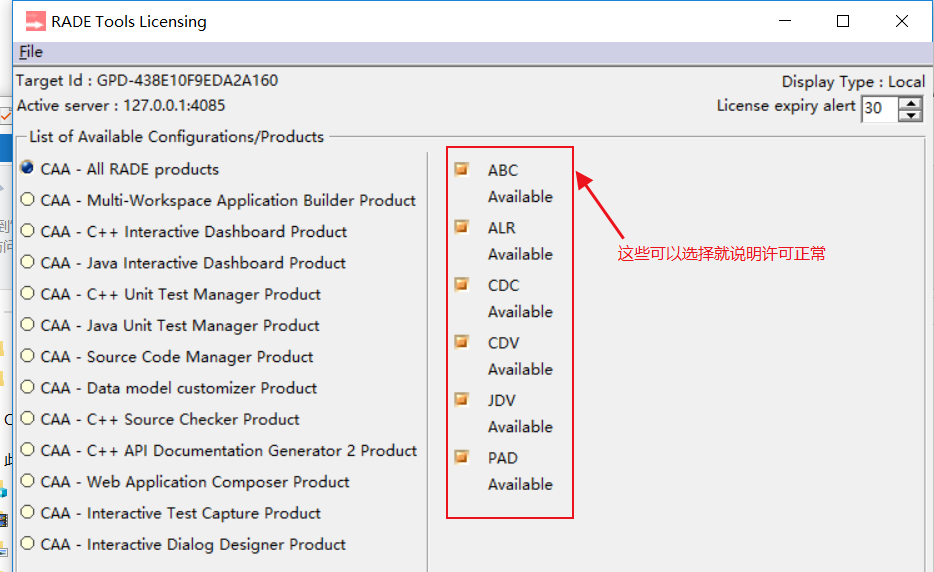This screenshot has width=934, height=572.
Task: Click the JDV product license icon
Action: [x=461, y=399]
